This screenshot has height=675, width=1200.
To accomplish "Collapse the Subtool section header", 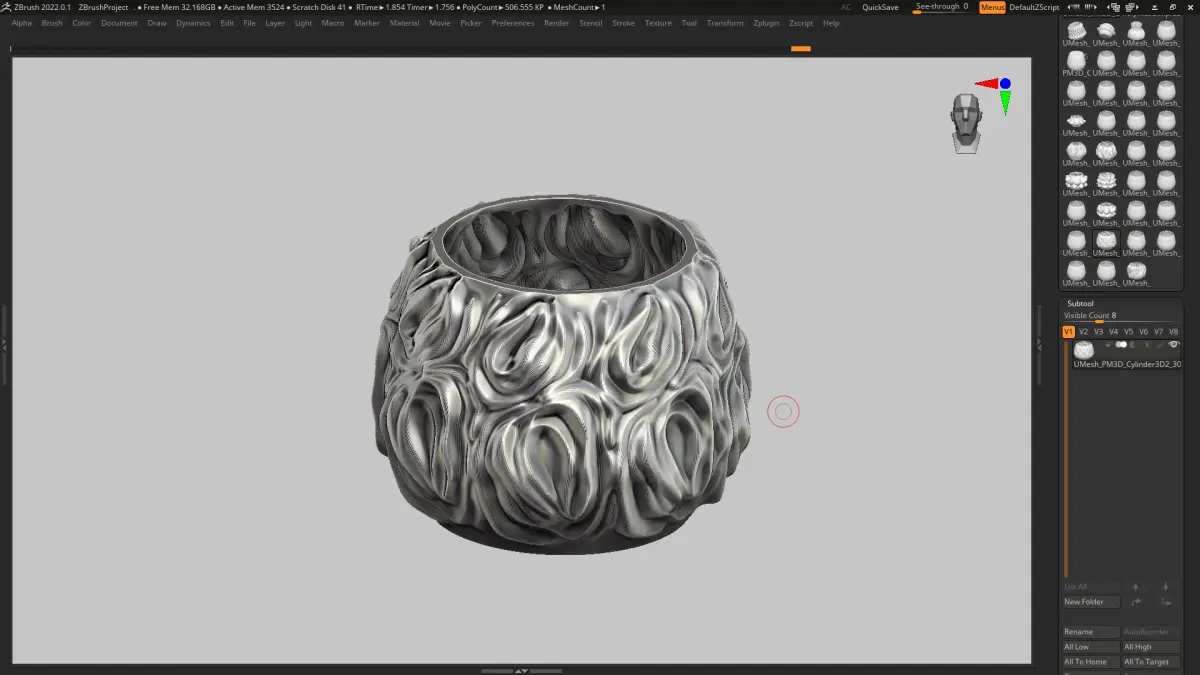I will point(1080,303).
